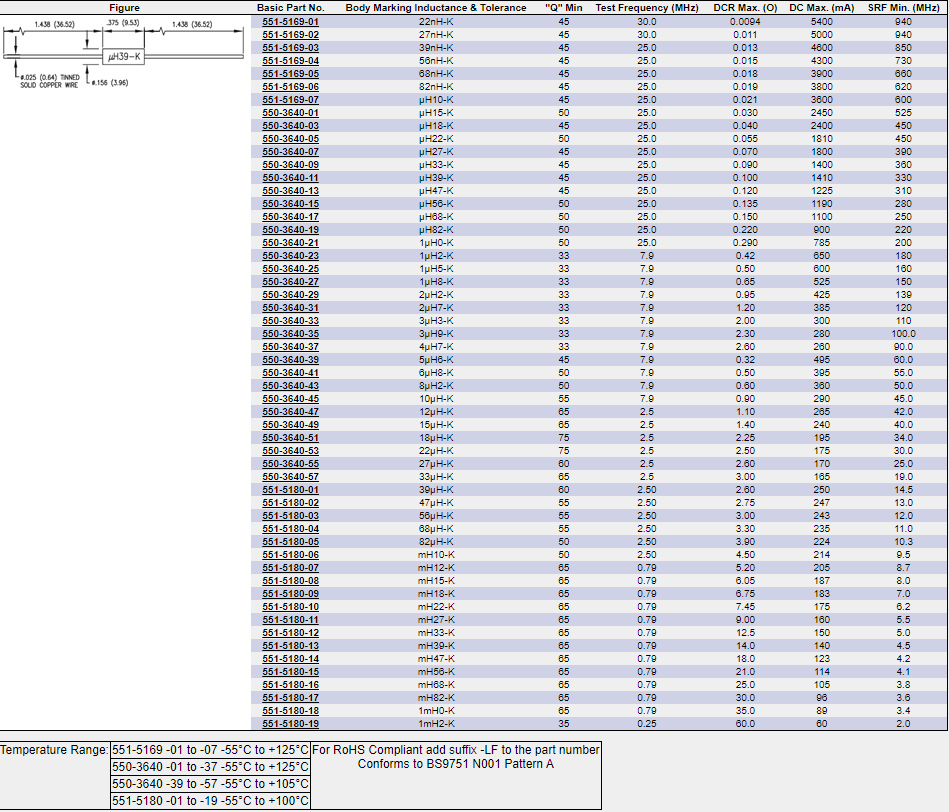Viewport: 949px width, 812px height.
Task: Open the 550-3640-21 part link
Action: tap(290, 242)
